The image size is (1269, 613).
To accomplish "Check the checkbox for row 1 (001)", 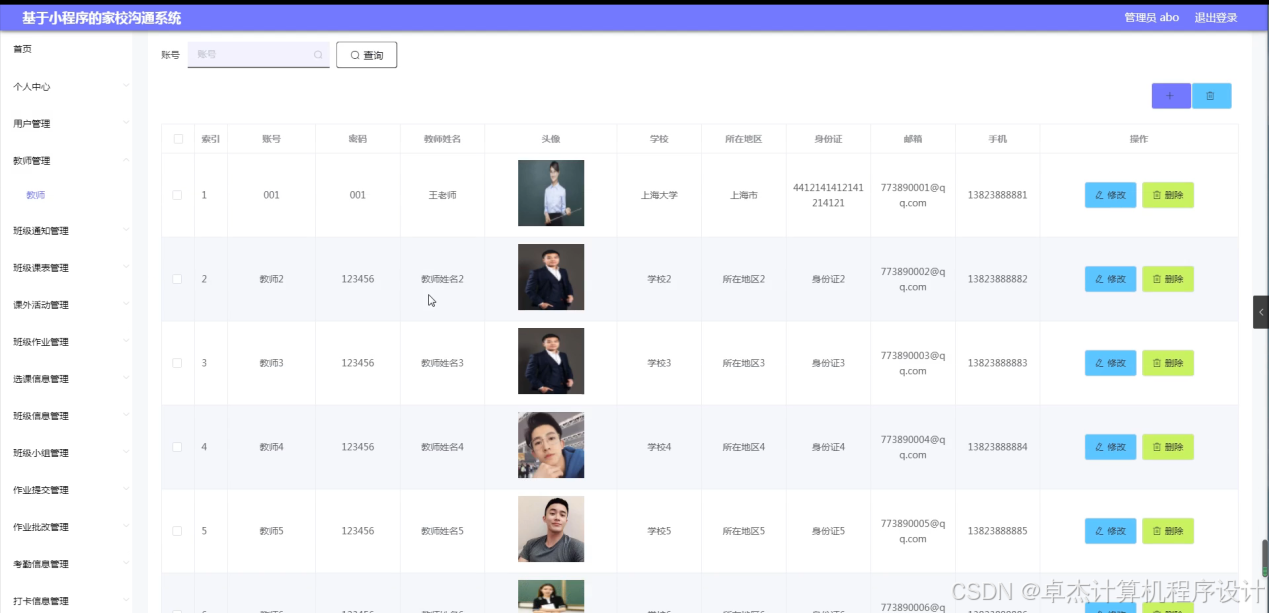I will tap(178, 195).
